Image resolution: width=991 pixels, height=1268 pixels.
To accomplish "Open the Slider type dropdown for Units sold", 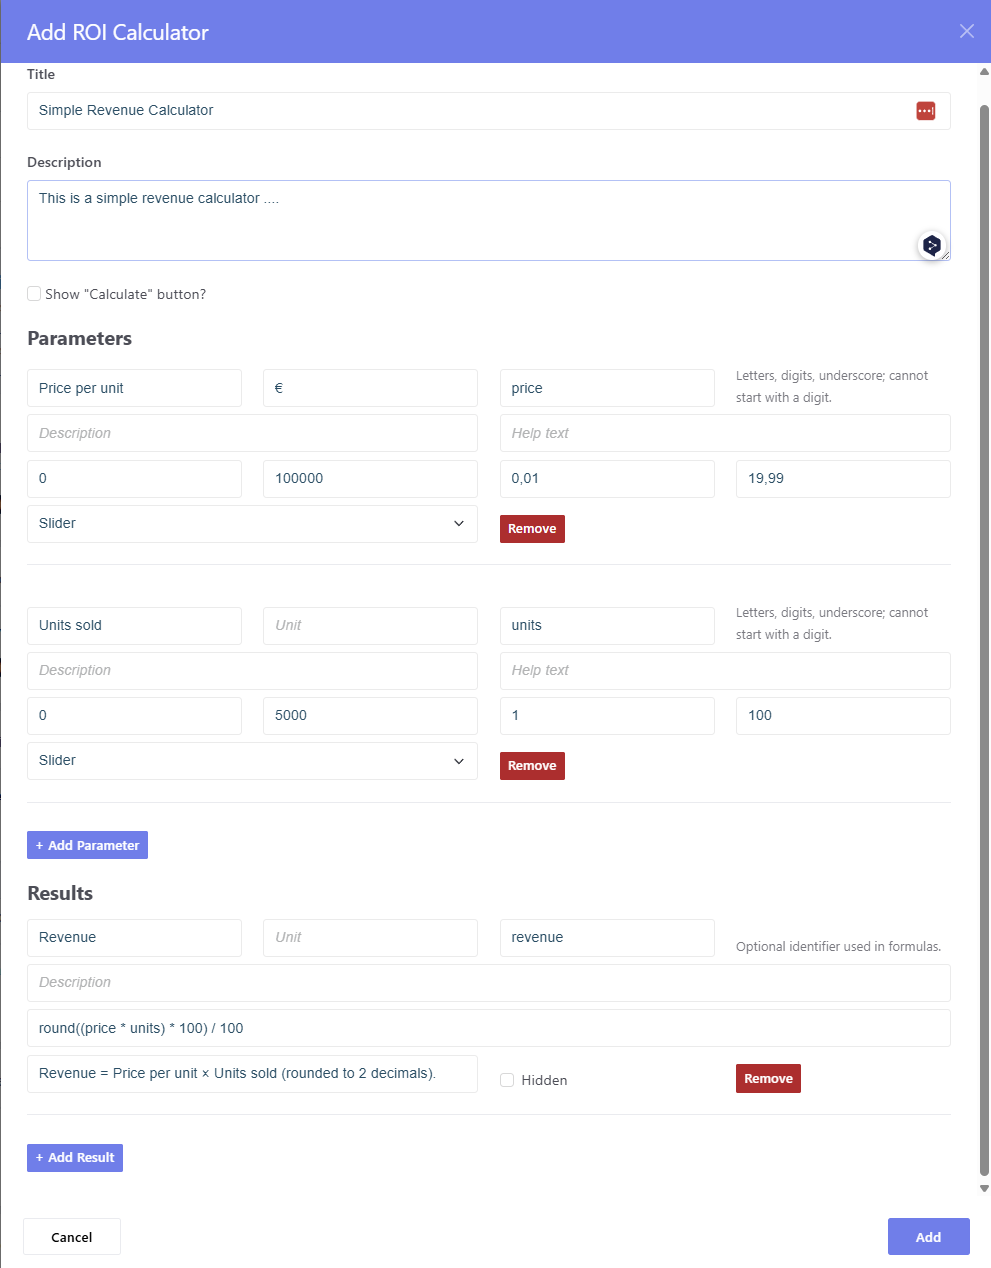I will point(252,761).
